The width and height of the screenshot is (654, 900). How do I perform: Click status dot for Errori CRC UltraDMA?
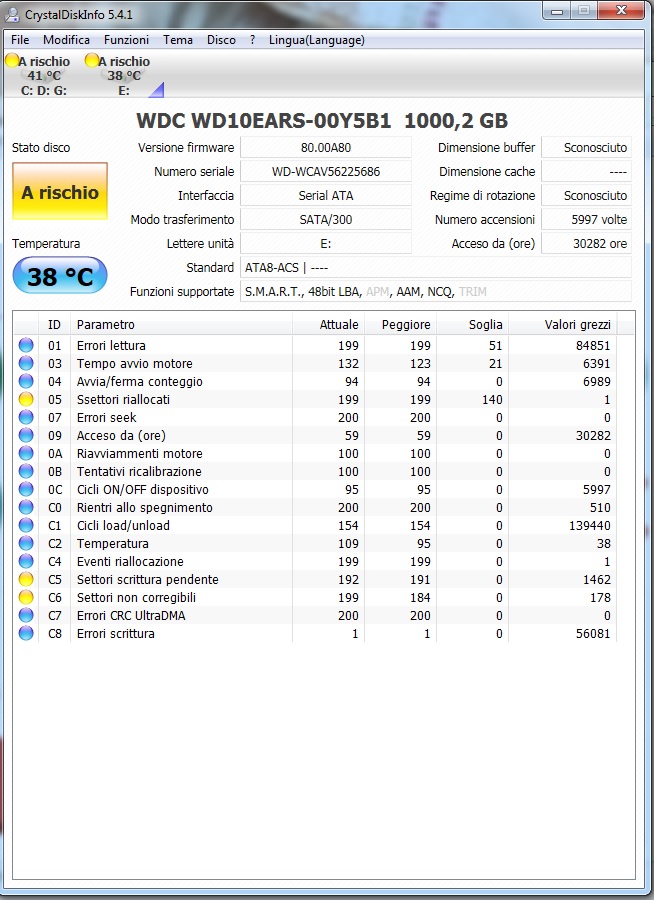click(26, 615)
